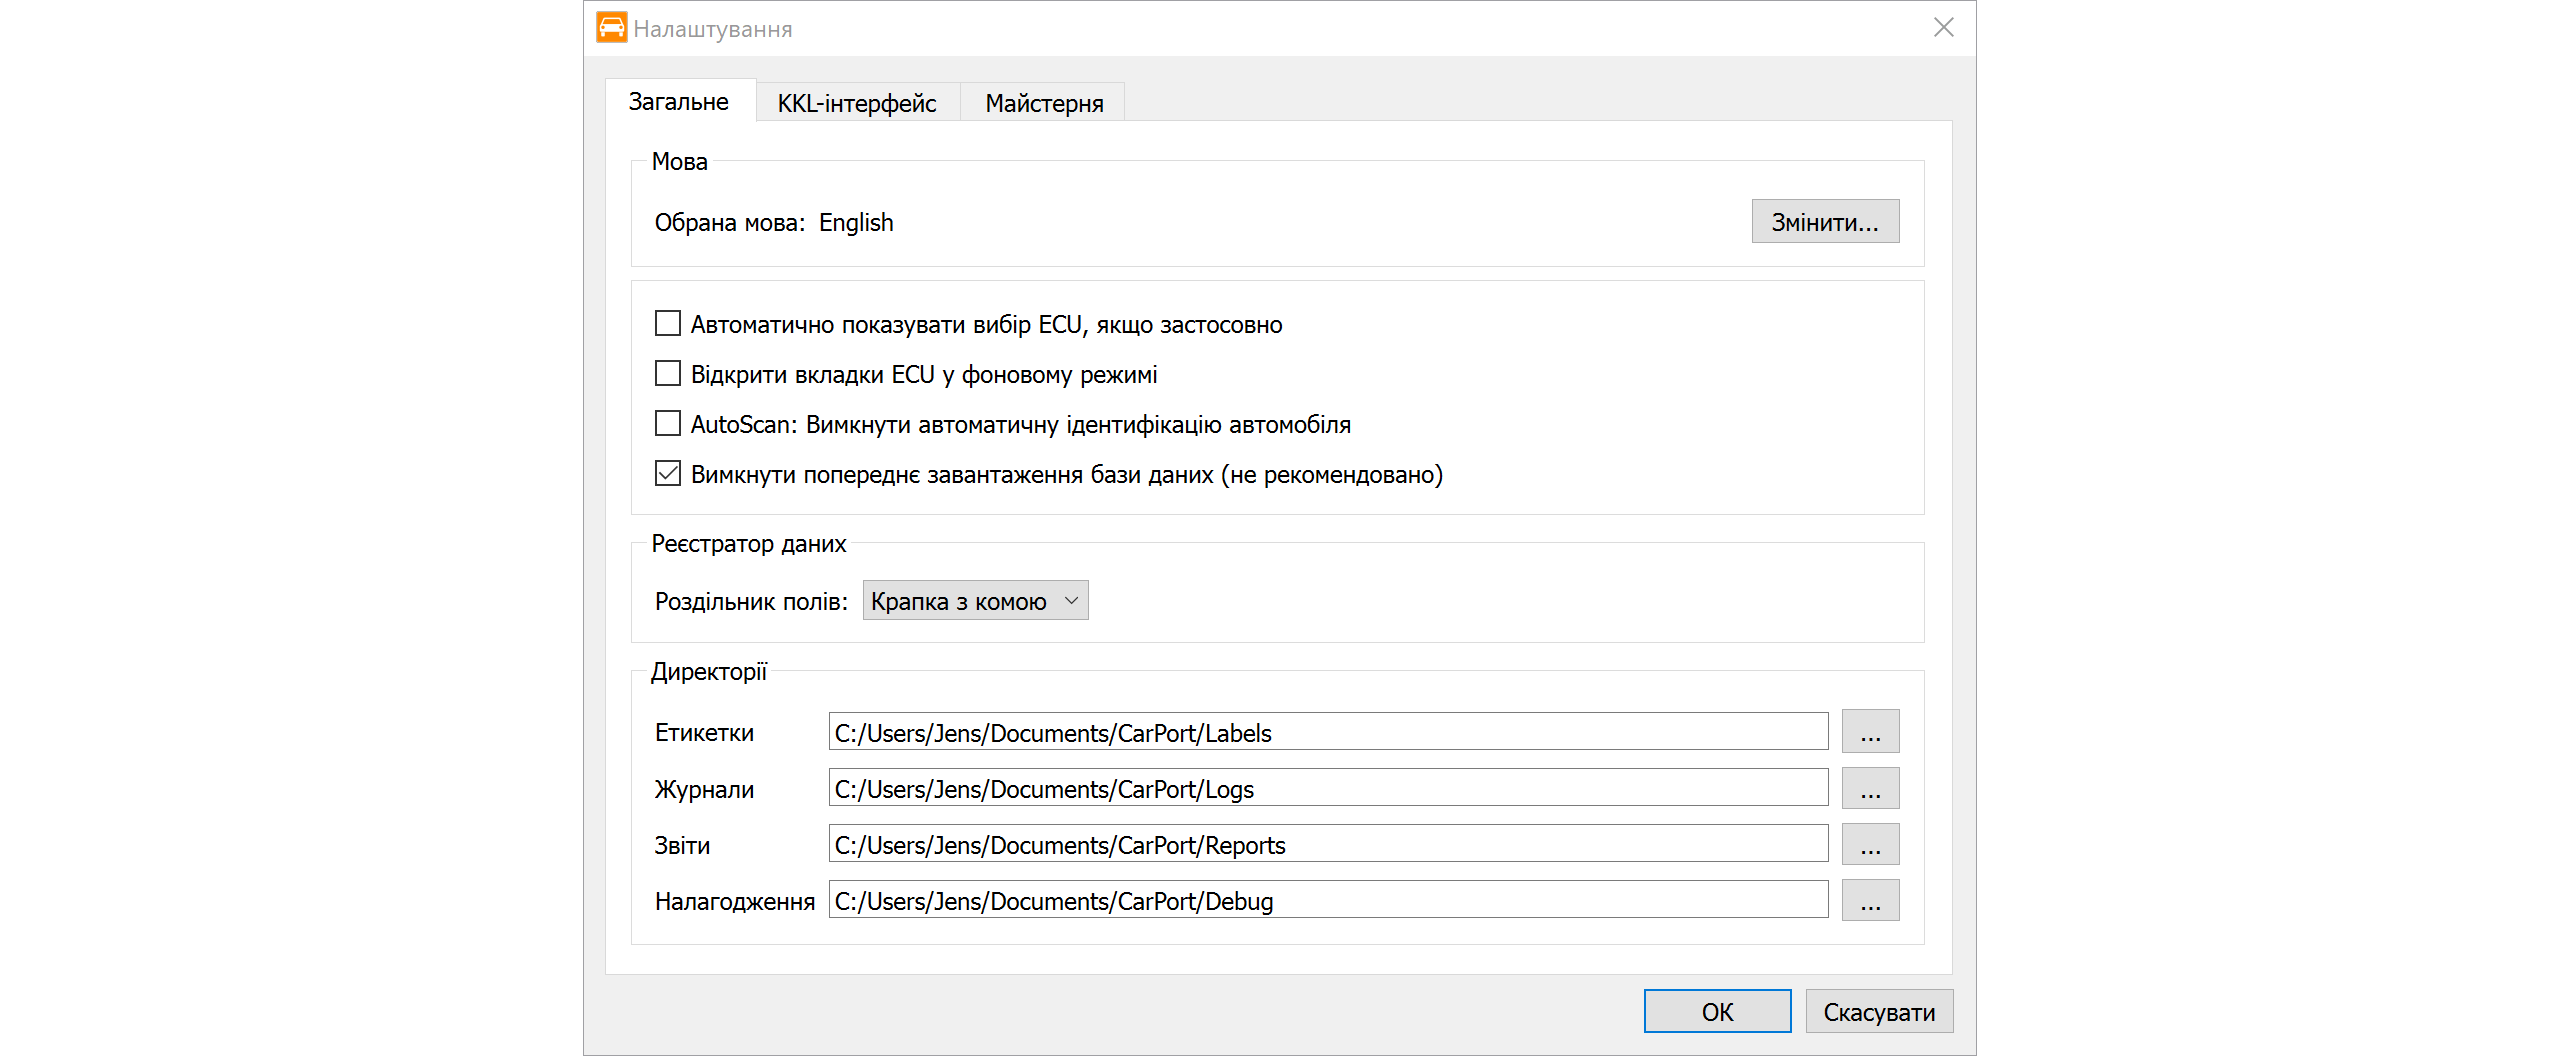Browse for the Звіти Reports folder
The height and width of the screenshot is (1056, 2560).
[x=1870, y=844]
